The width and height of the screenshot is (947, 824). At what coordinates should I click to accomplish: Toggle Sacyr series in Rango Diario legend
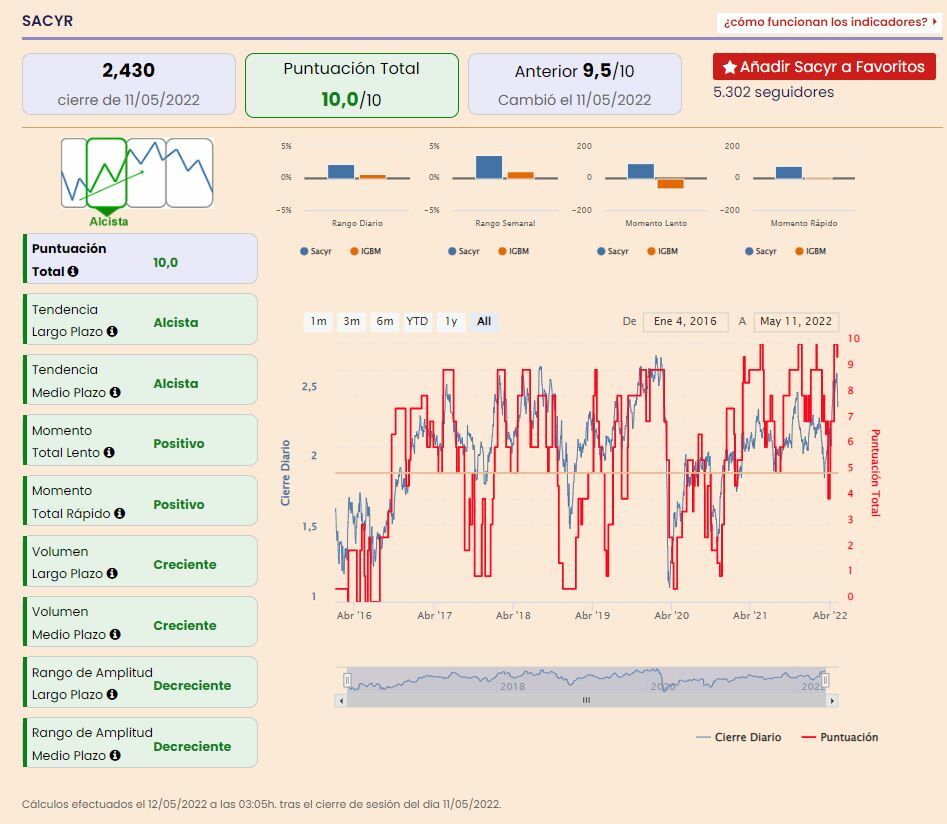(x=316, y=251)
